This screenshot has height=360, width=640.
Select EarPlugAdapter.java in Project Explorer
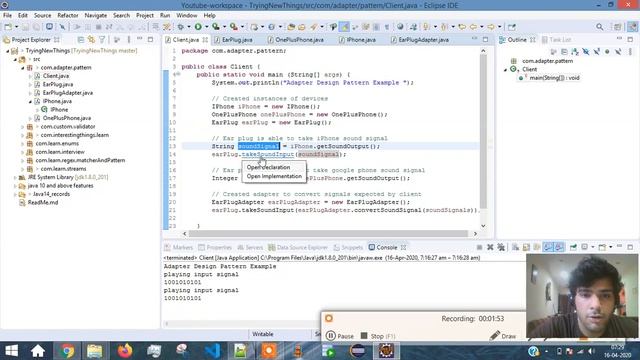coord(68,93)
